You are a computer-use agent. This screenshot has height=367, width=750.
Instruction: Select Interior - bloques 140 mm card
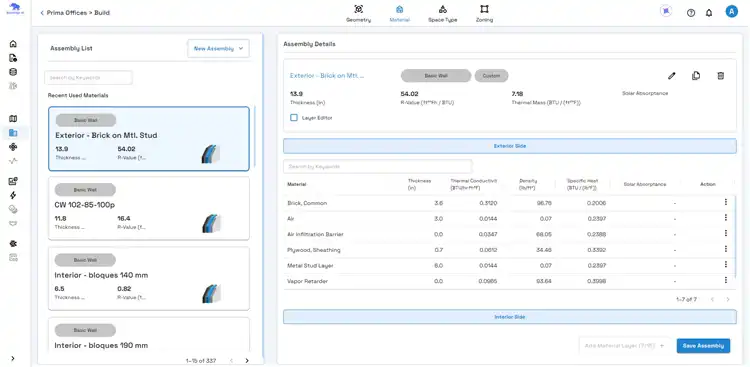tap(149, 278)
